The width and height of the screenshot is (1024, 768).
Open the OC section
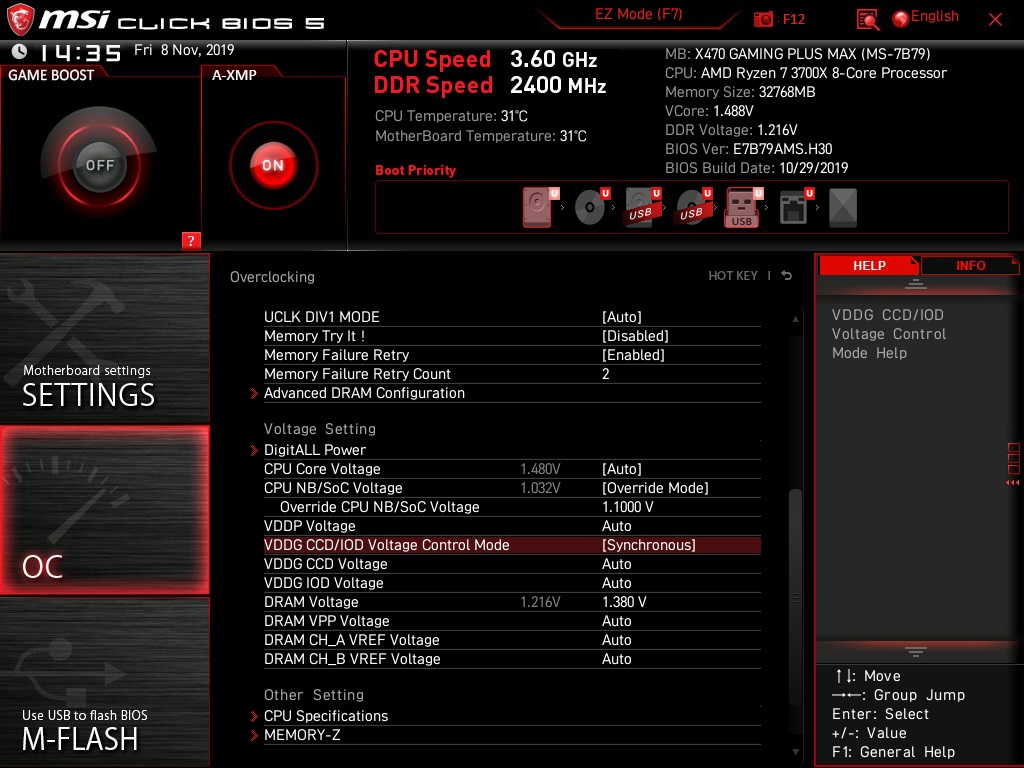click(104, 510)
